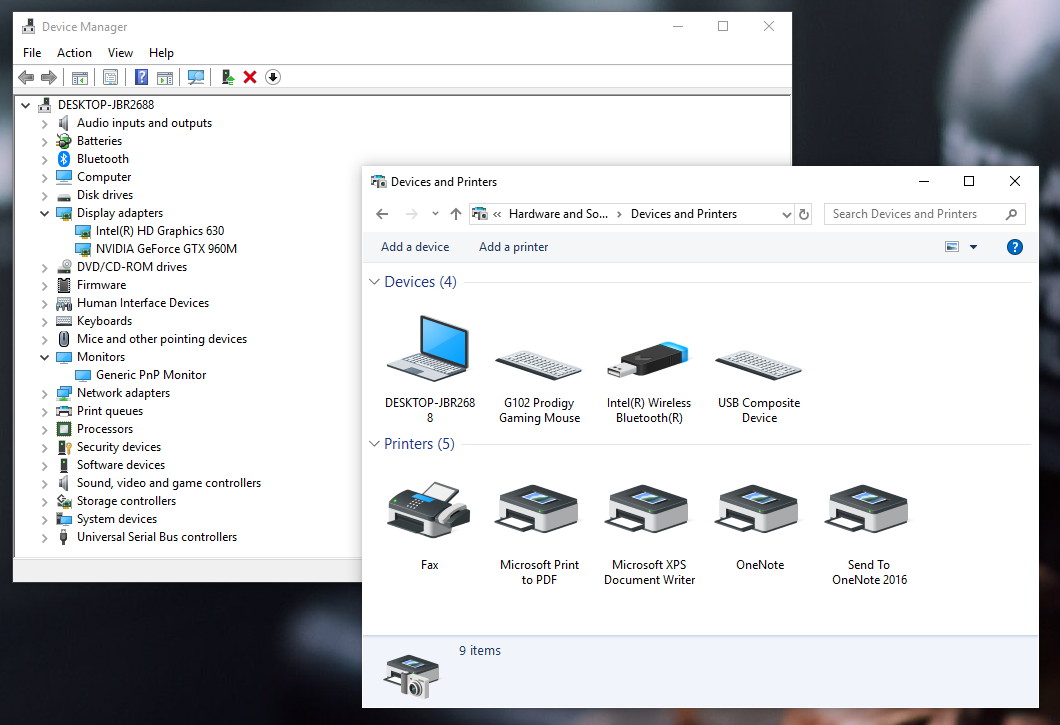Open the File menu
Image resolution: width=1060 pixels, height=725 pixels.
pyautogui.click(x=32, y=53)
